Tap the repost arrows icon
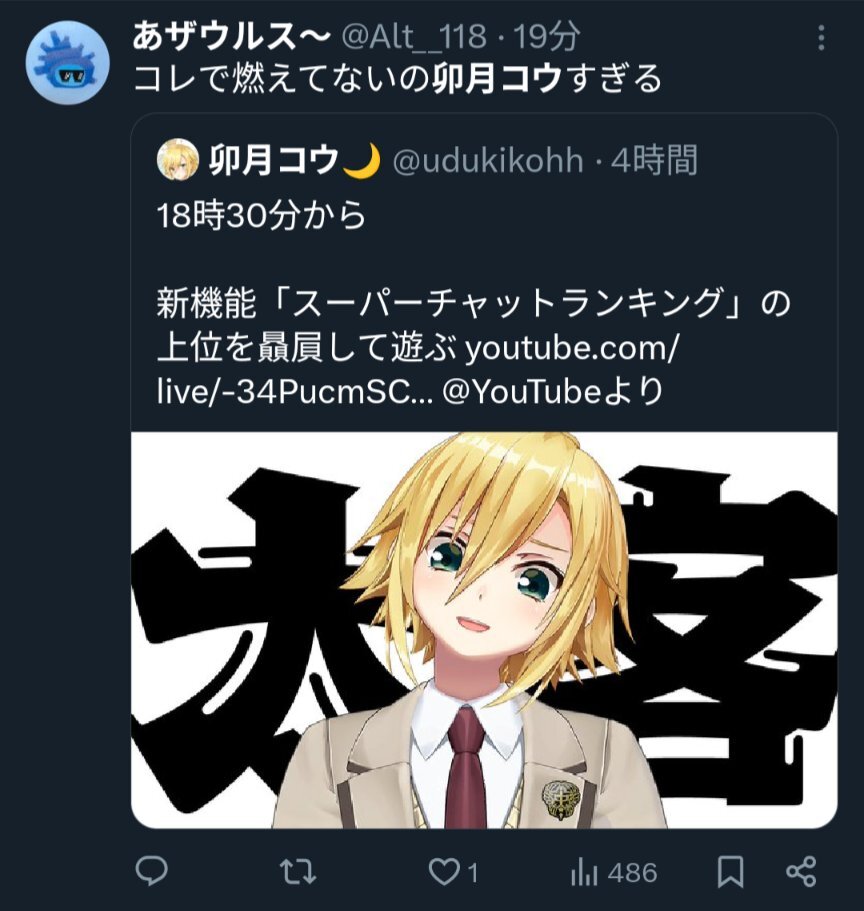Screen dimensions: 864x911 [x=297, y=871]
